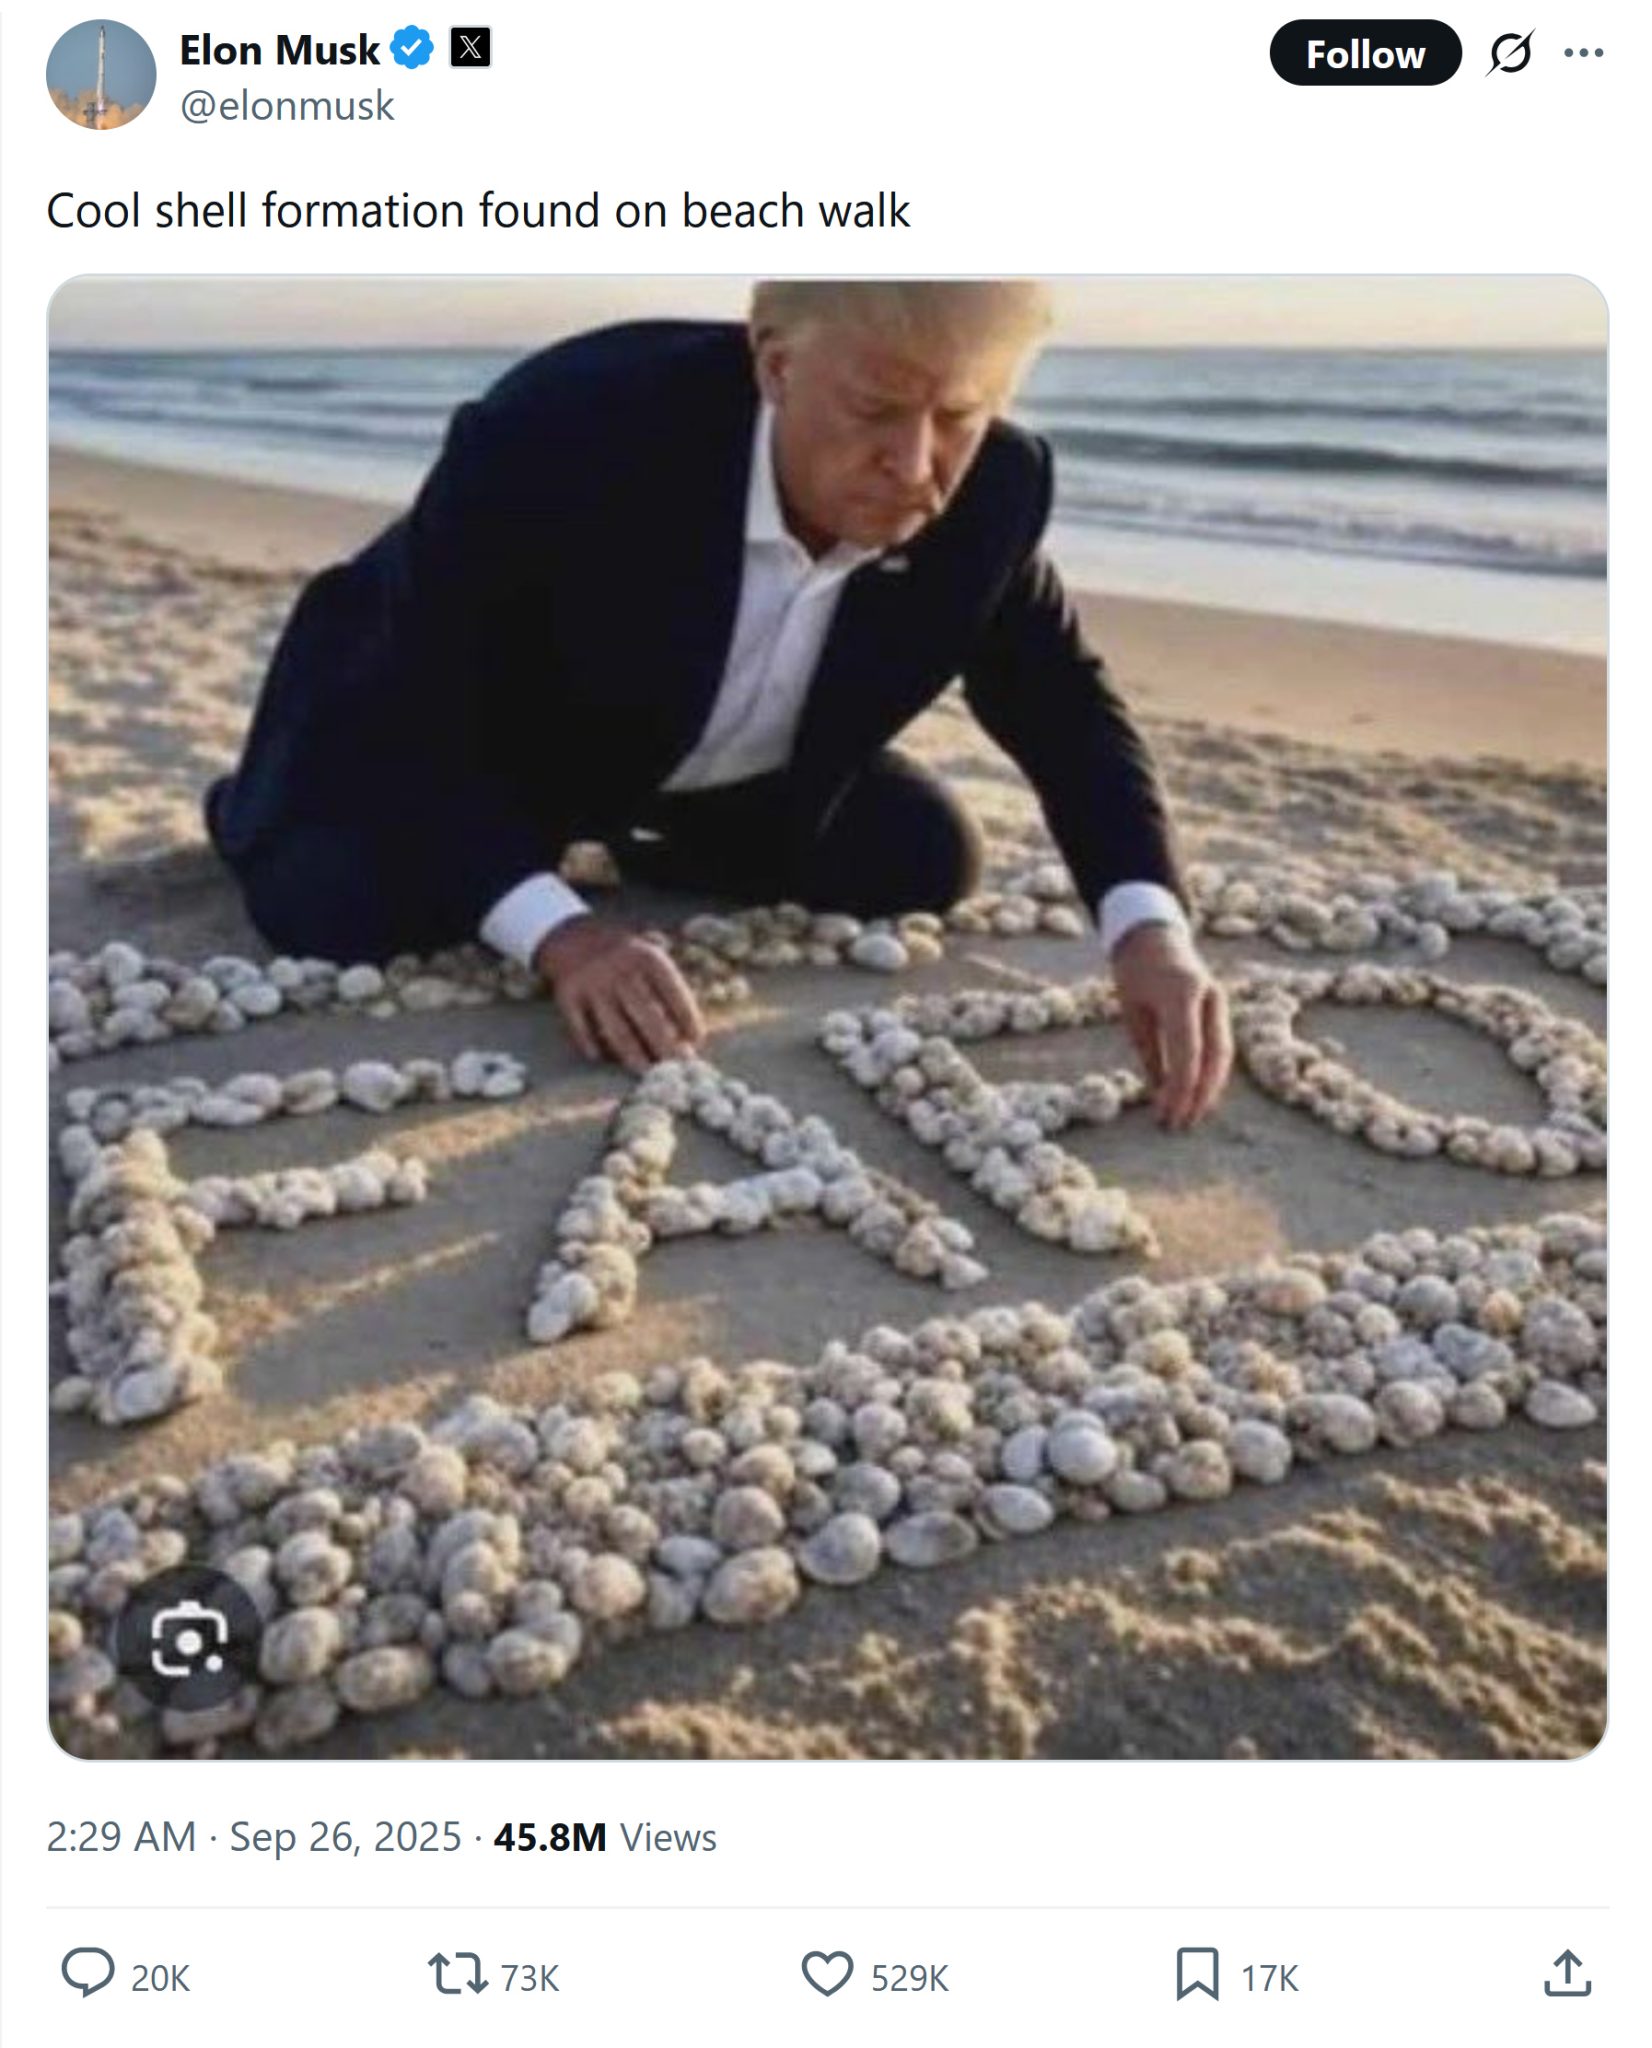Visit the @elonmusk profile handle

pos(290,104)
